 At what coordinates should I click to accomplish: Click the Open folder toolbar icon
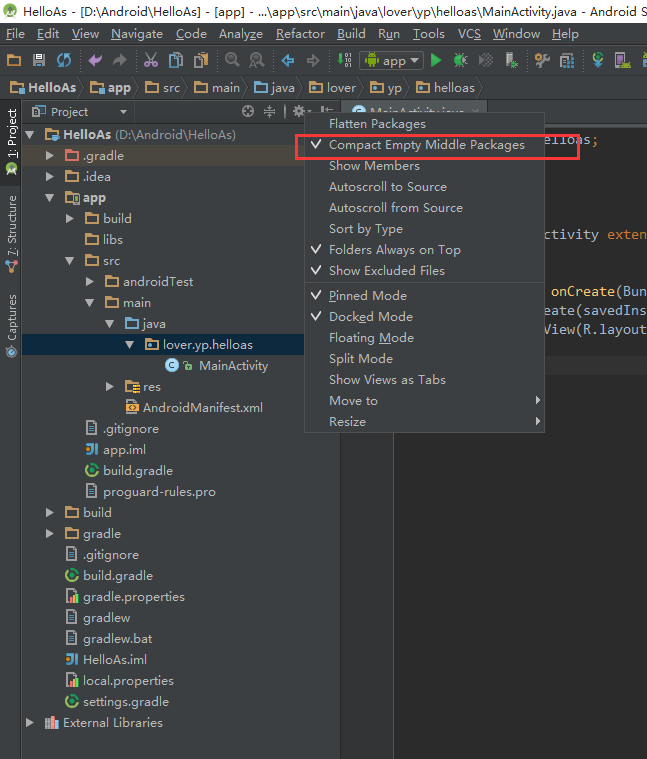(x=14, y=61)
